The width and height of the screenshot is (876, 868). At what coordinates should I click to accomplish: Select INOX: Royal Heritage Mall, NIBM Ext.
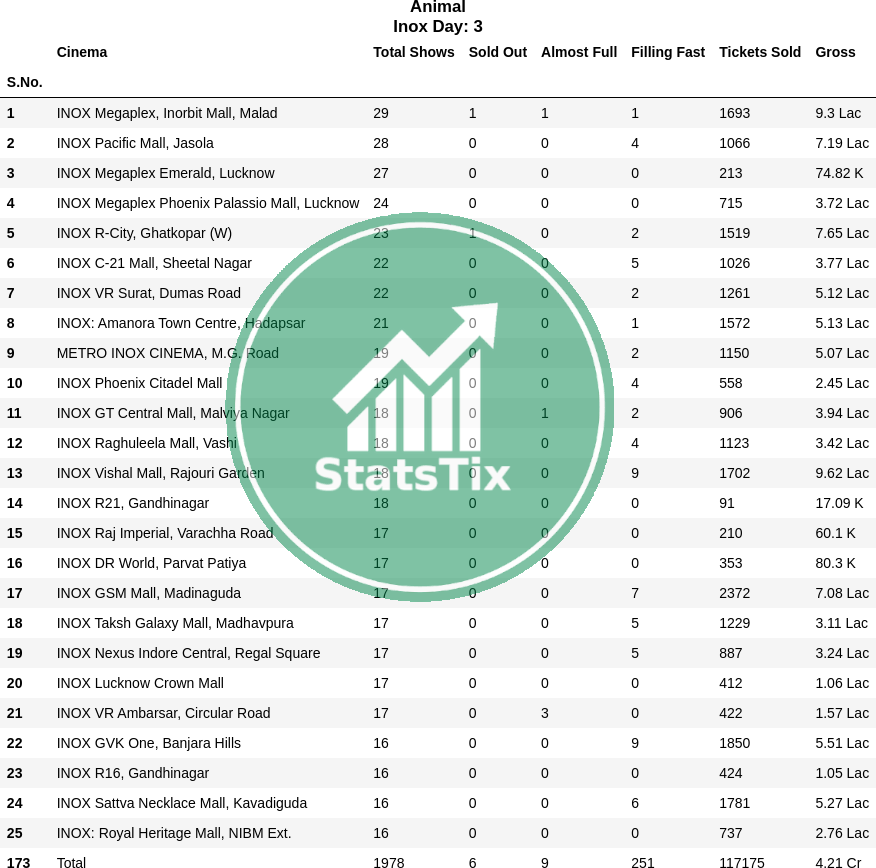174,833
